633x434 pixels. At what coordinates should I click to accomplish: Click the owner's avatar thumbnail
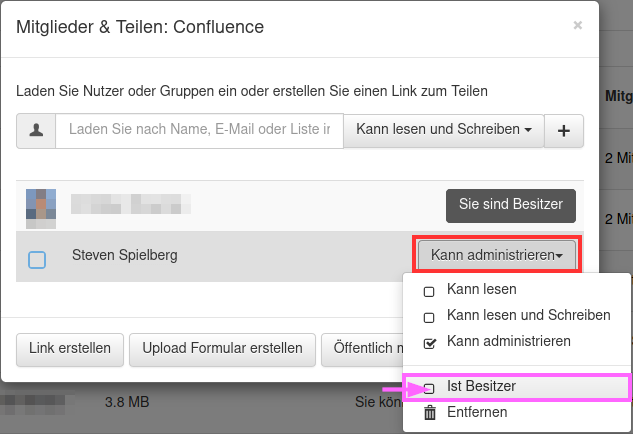point(41,205)
